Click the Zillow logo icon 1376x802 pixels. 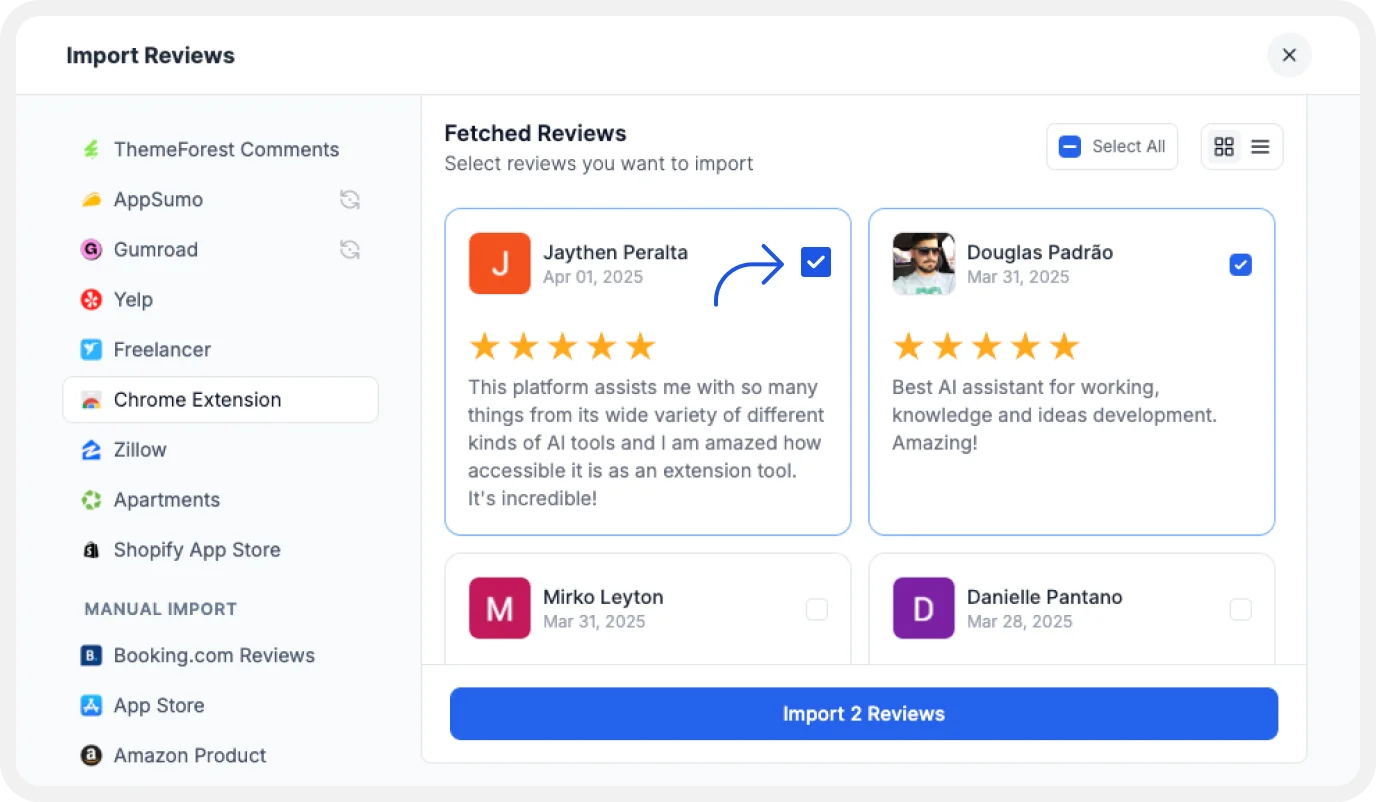pos(91,450)
